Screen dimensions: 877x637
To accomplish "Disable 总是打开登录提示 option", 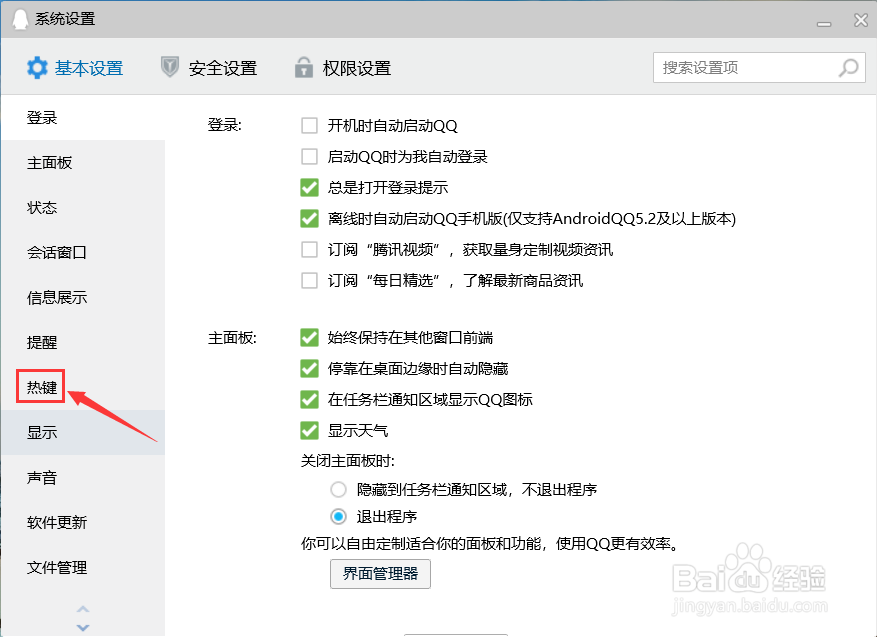I will (310, 187).
